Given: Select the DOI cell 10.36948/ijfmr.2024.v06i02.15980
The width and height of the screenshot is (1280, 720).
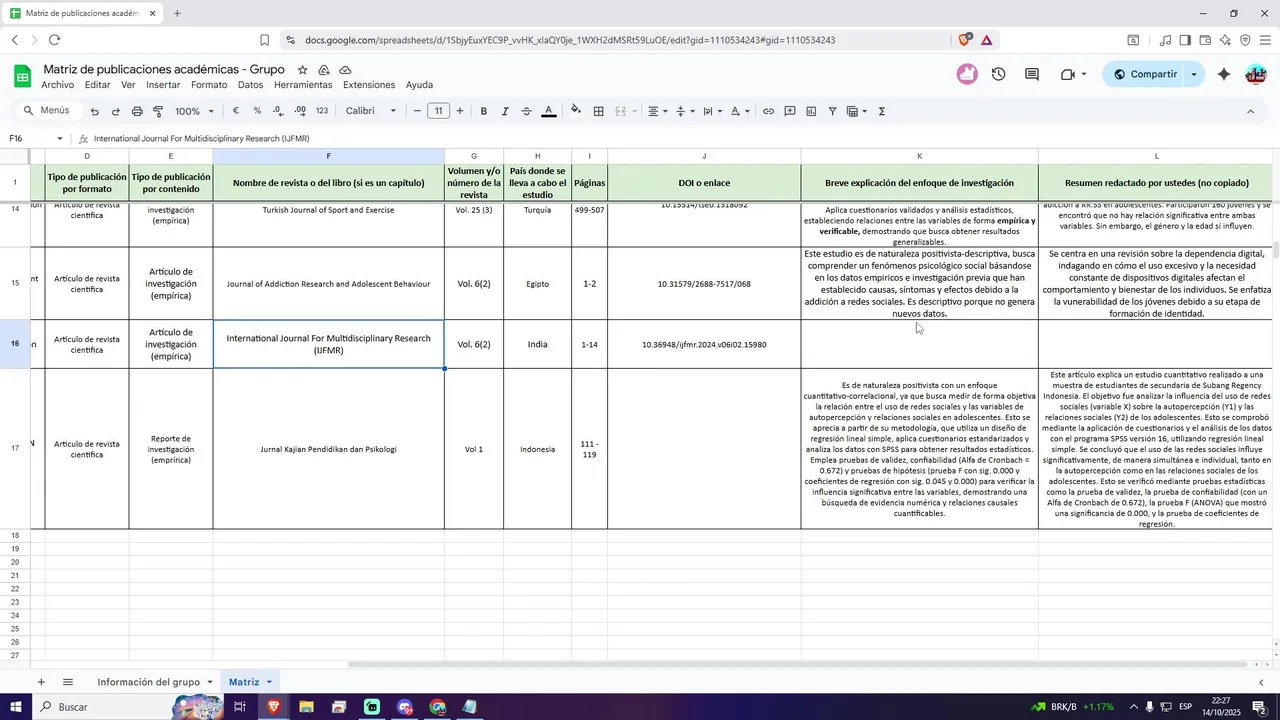Looking at the screenshot, I should click(x=704, y=344).
